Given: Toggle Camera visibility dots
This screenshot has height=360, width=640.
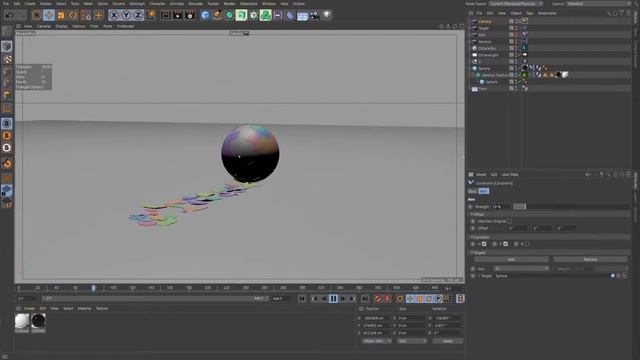Looking at the screenshot, I should pos(516,21).
